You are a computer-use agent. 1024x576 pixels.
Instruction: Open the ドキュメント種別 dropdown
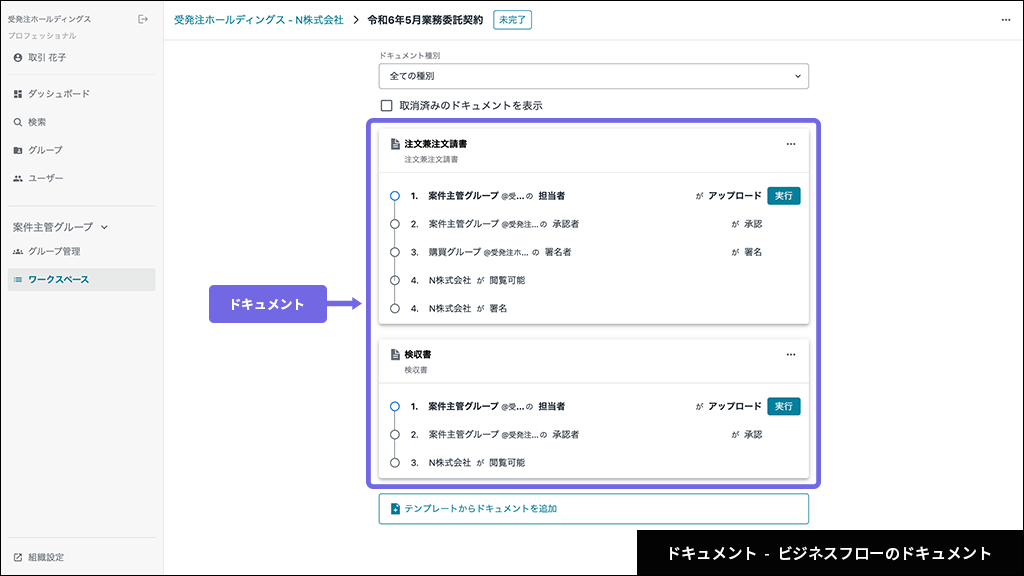click(594, 76)
